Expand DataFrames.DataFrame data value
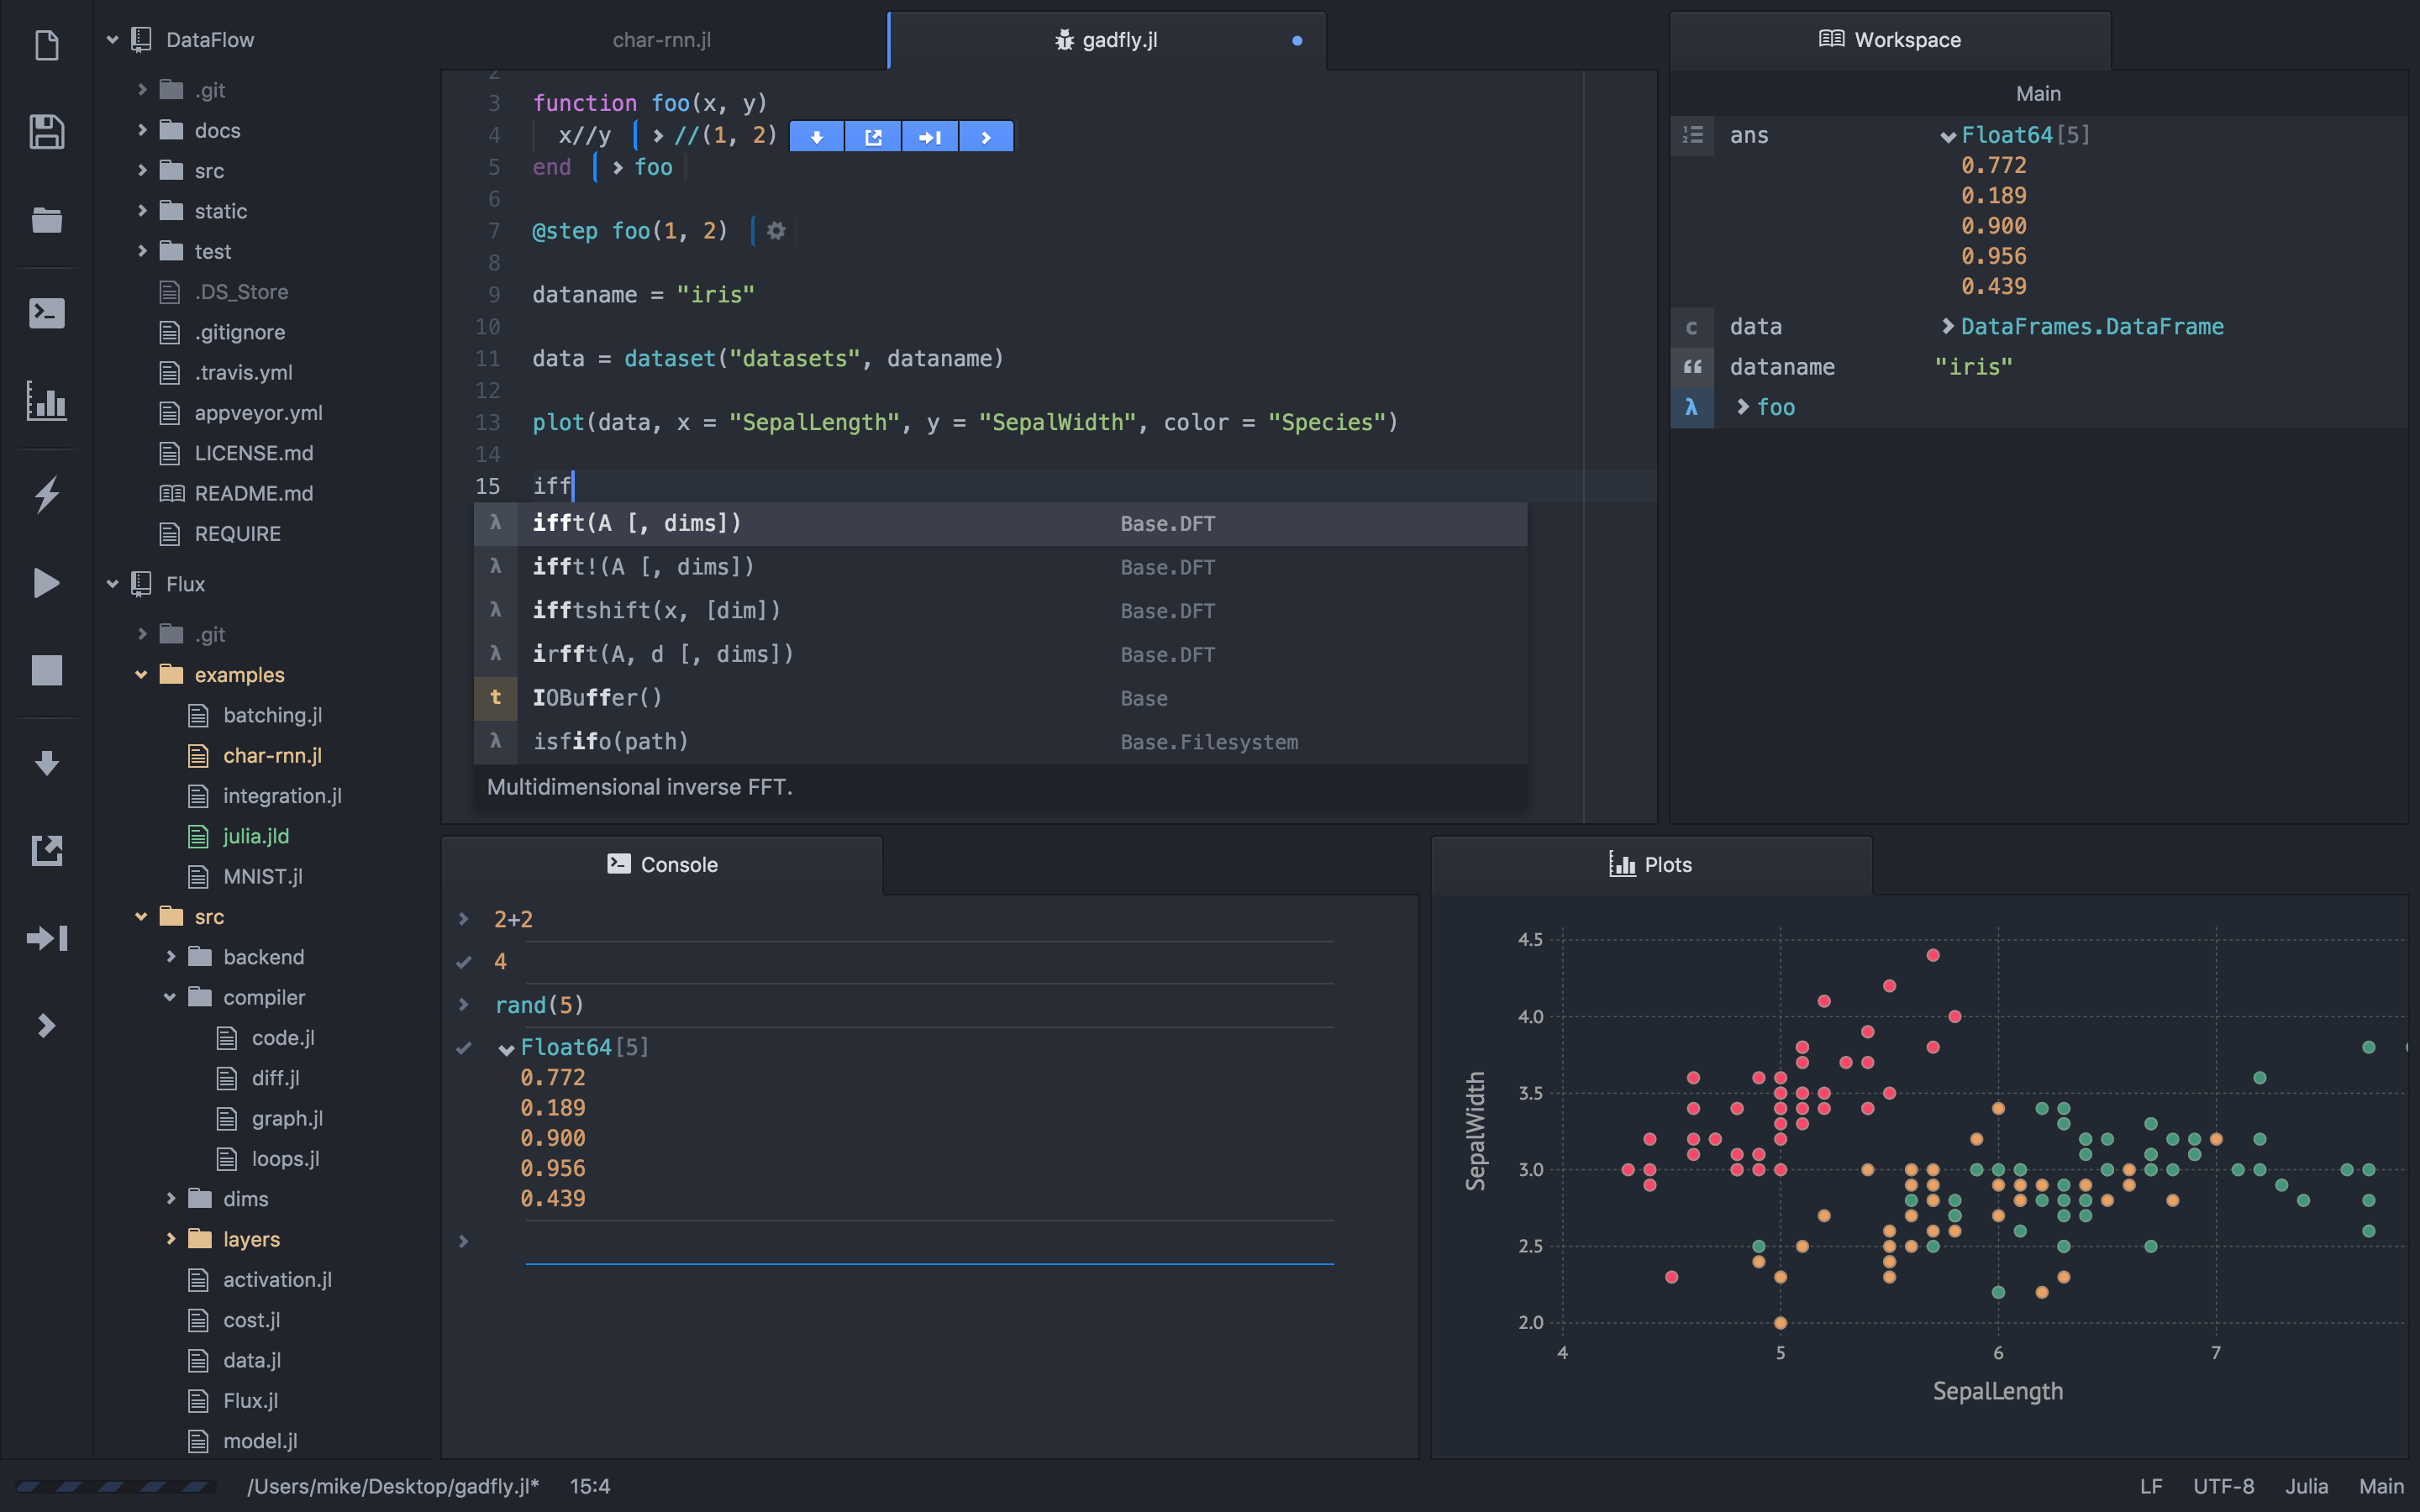Viewport: 2420px width, 1512px height. pos(1947,326)
